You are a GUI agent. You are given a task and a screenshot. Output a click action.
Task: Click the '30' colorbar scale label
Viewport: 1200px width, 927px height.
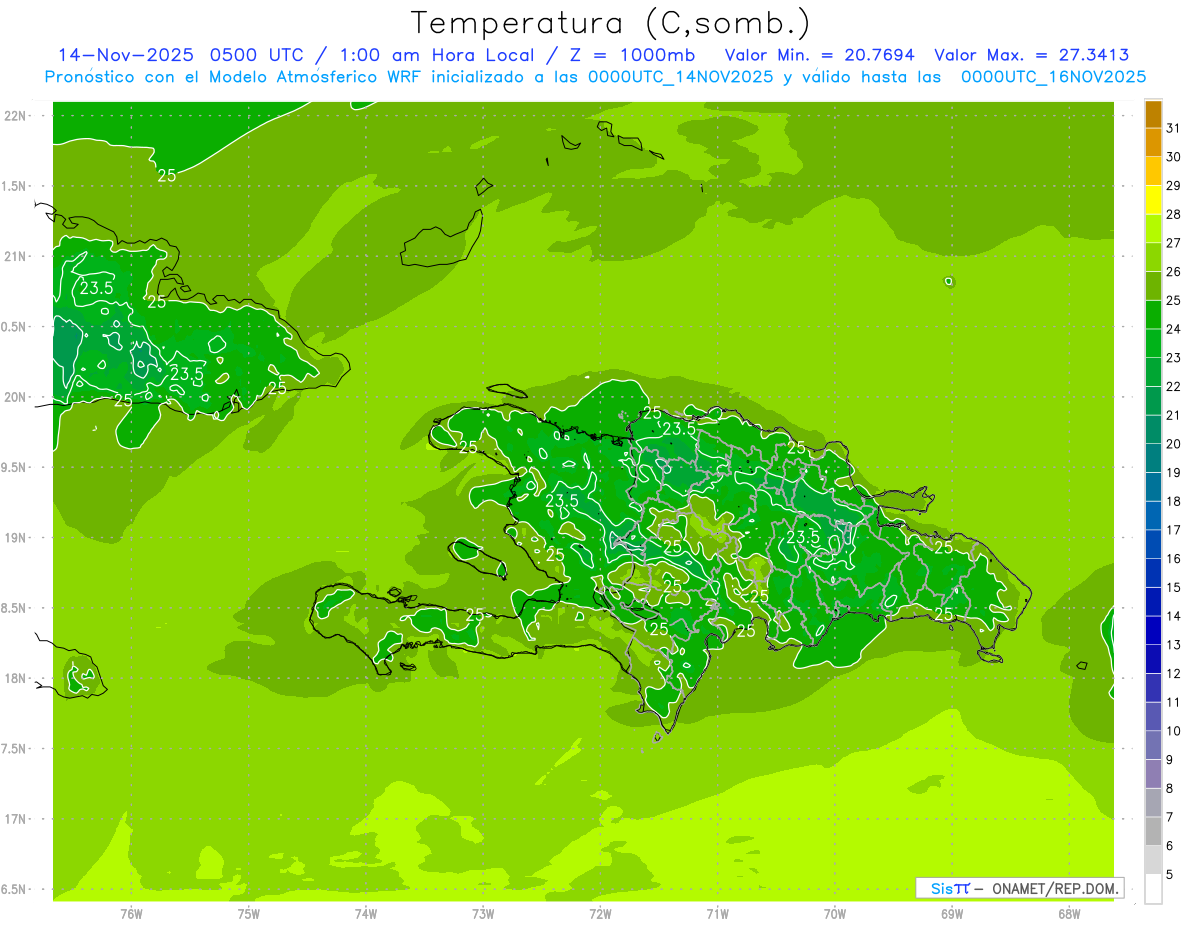(x=1174, y=157)
